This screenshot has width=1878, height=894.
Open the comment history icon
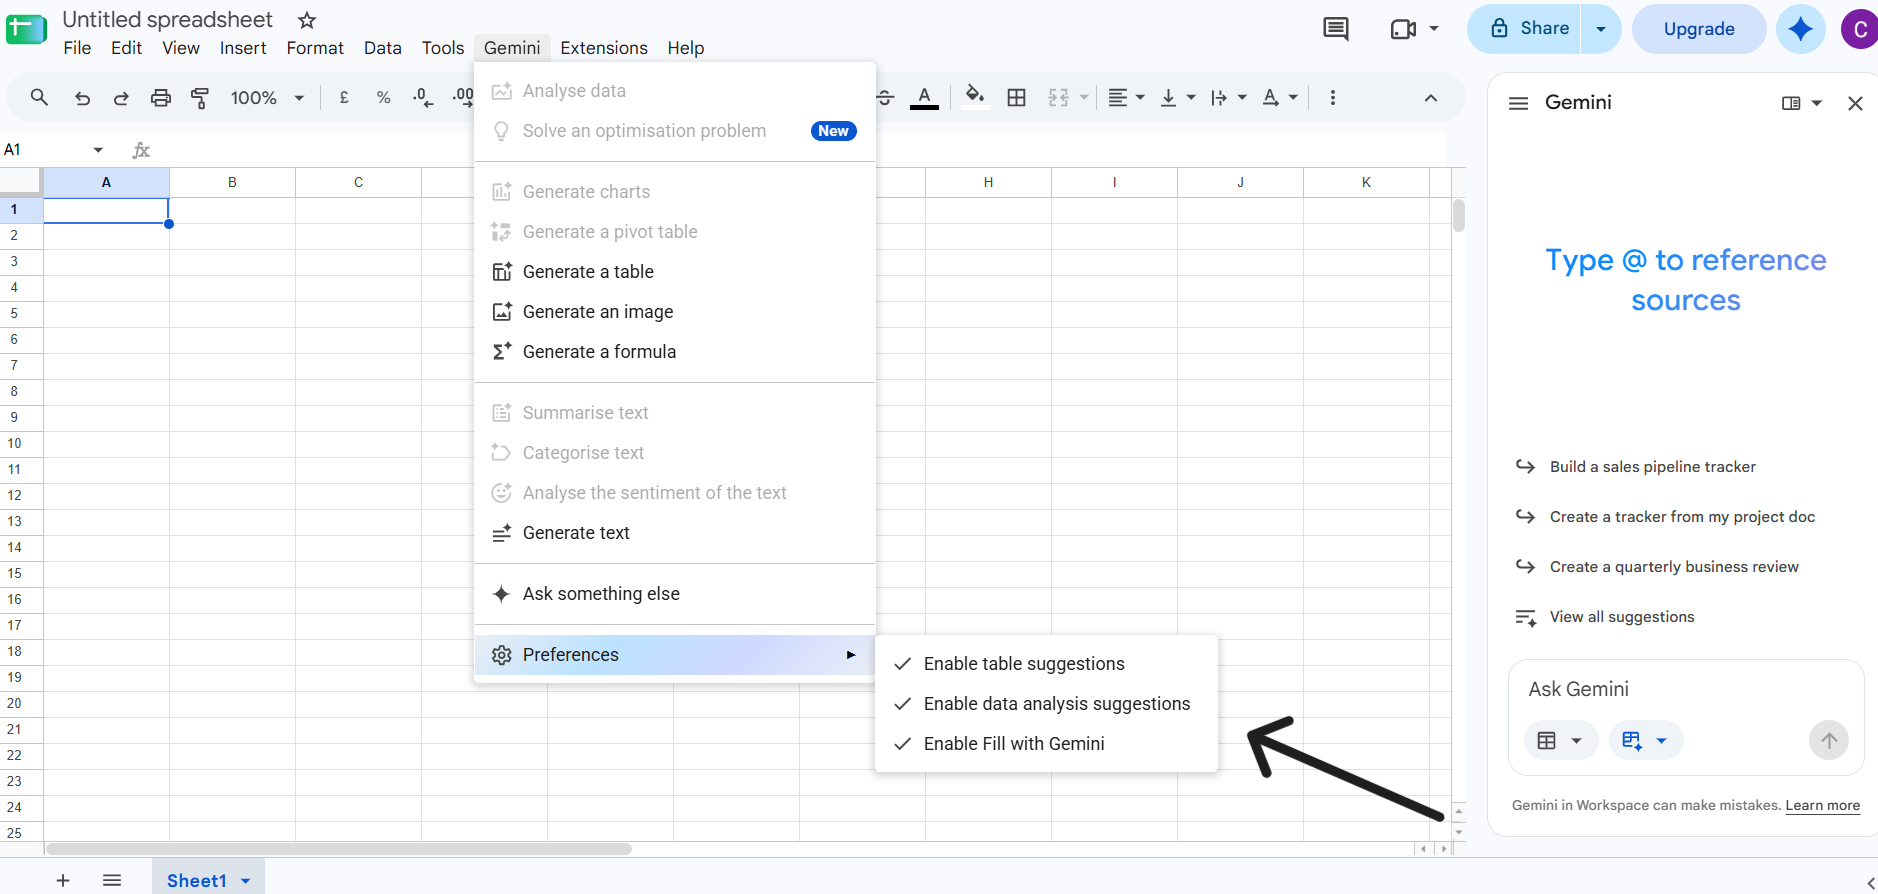click(x=1335, y=29)
